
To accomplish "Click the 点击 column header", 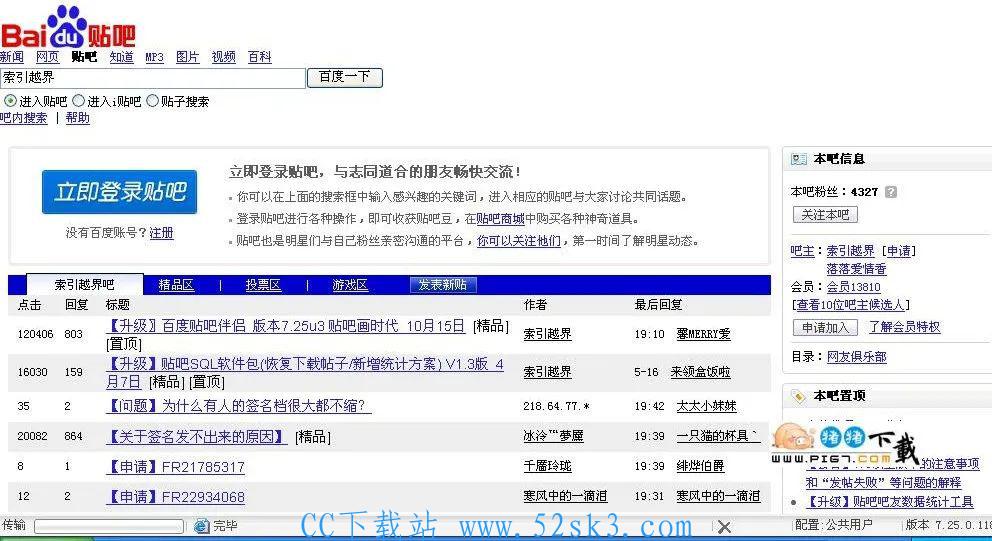I will point(29,305).
